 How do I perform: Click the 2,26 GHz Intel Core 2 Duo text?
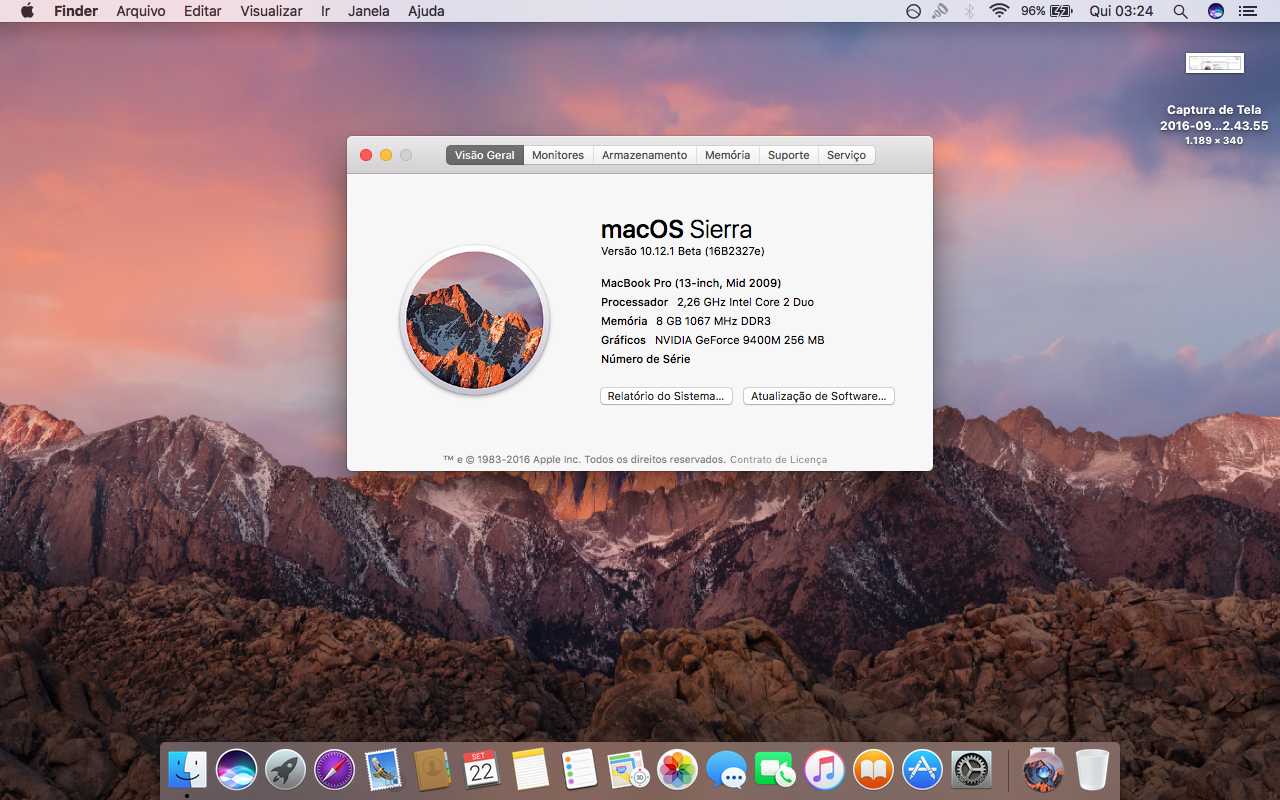746,302
